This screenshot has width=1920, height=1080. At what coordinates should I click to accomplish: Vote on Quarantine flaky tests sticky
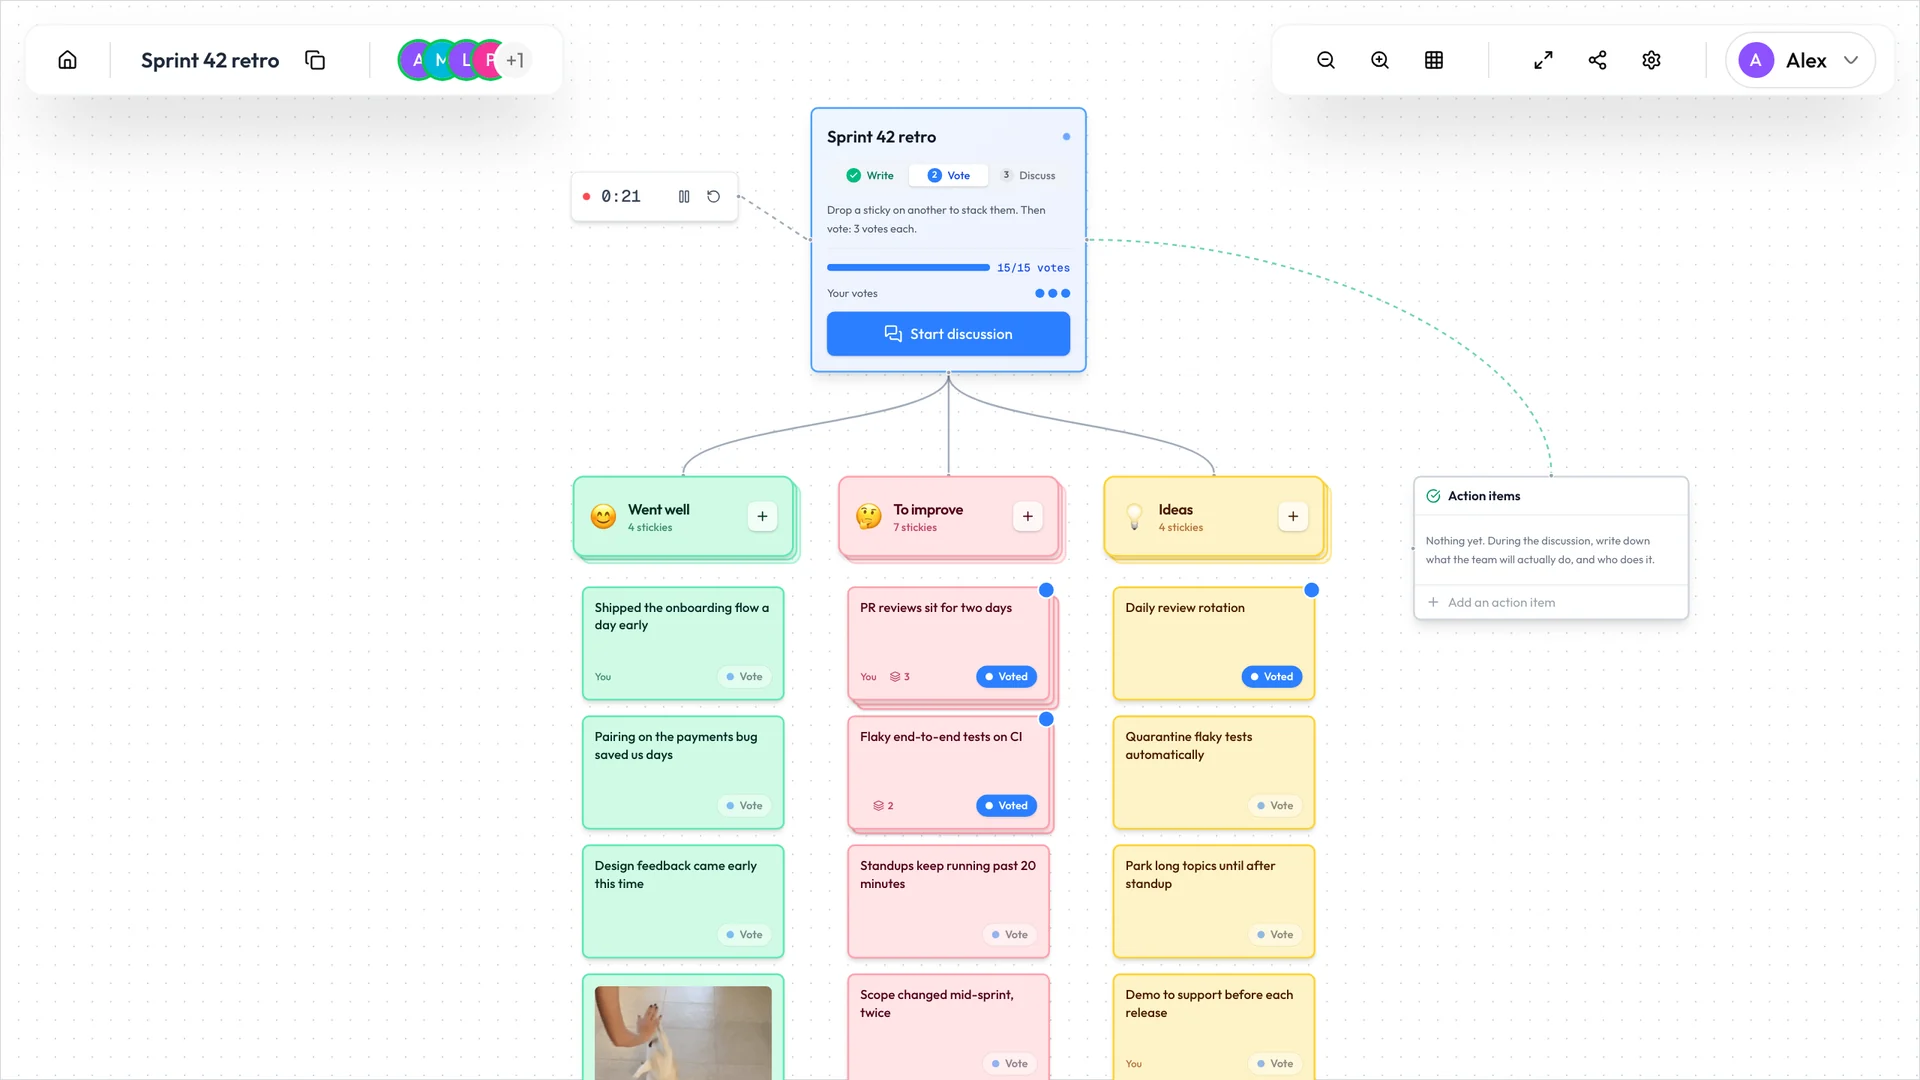[x=1275, y=806]
